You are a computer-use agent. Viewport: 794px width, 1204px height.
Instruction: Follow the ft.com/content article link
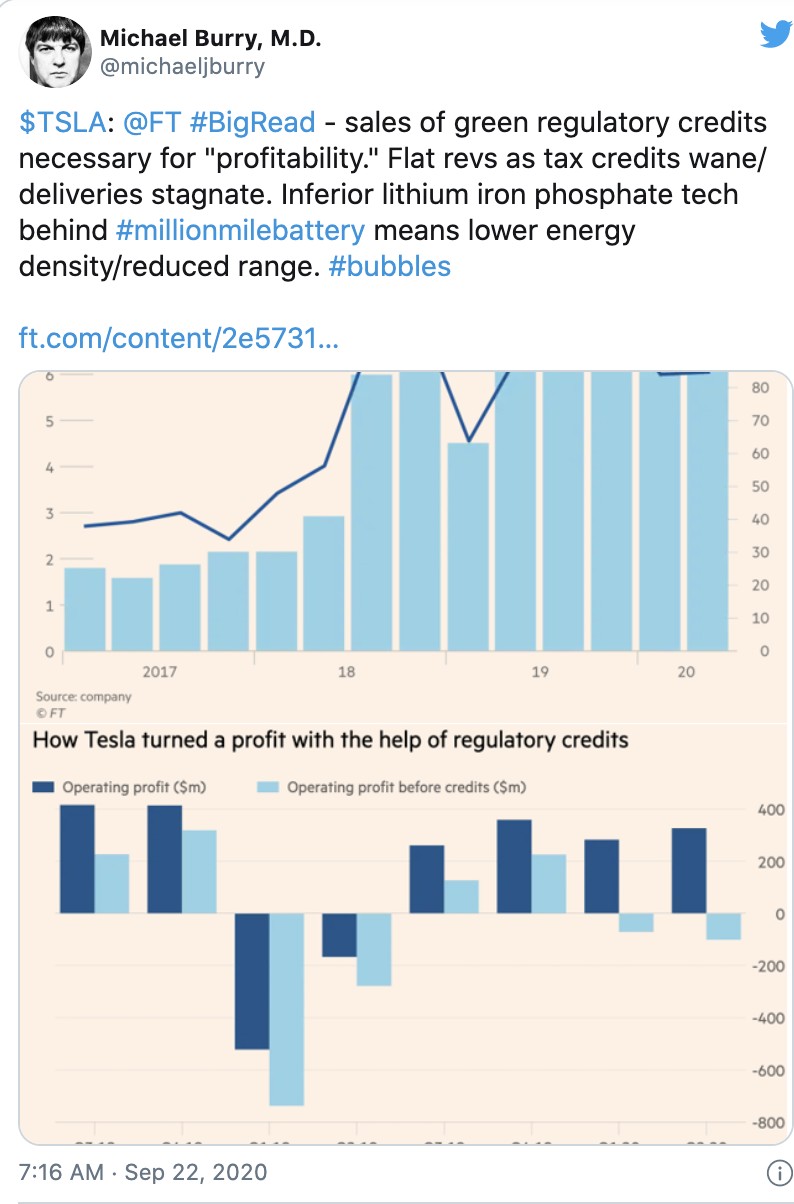point(179,339)
